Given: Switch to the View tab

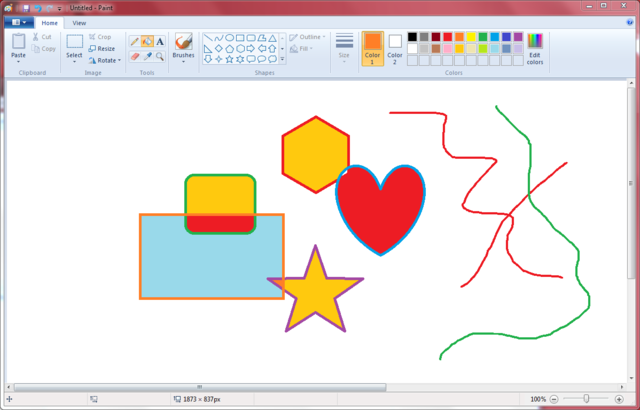Looking at the screenshot, I should coord(79,23).
